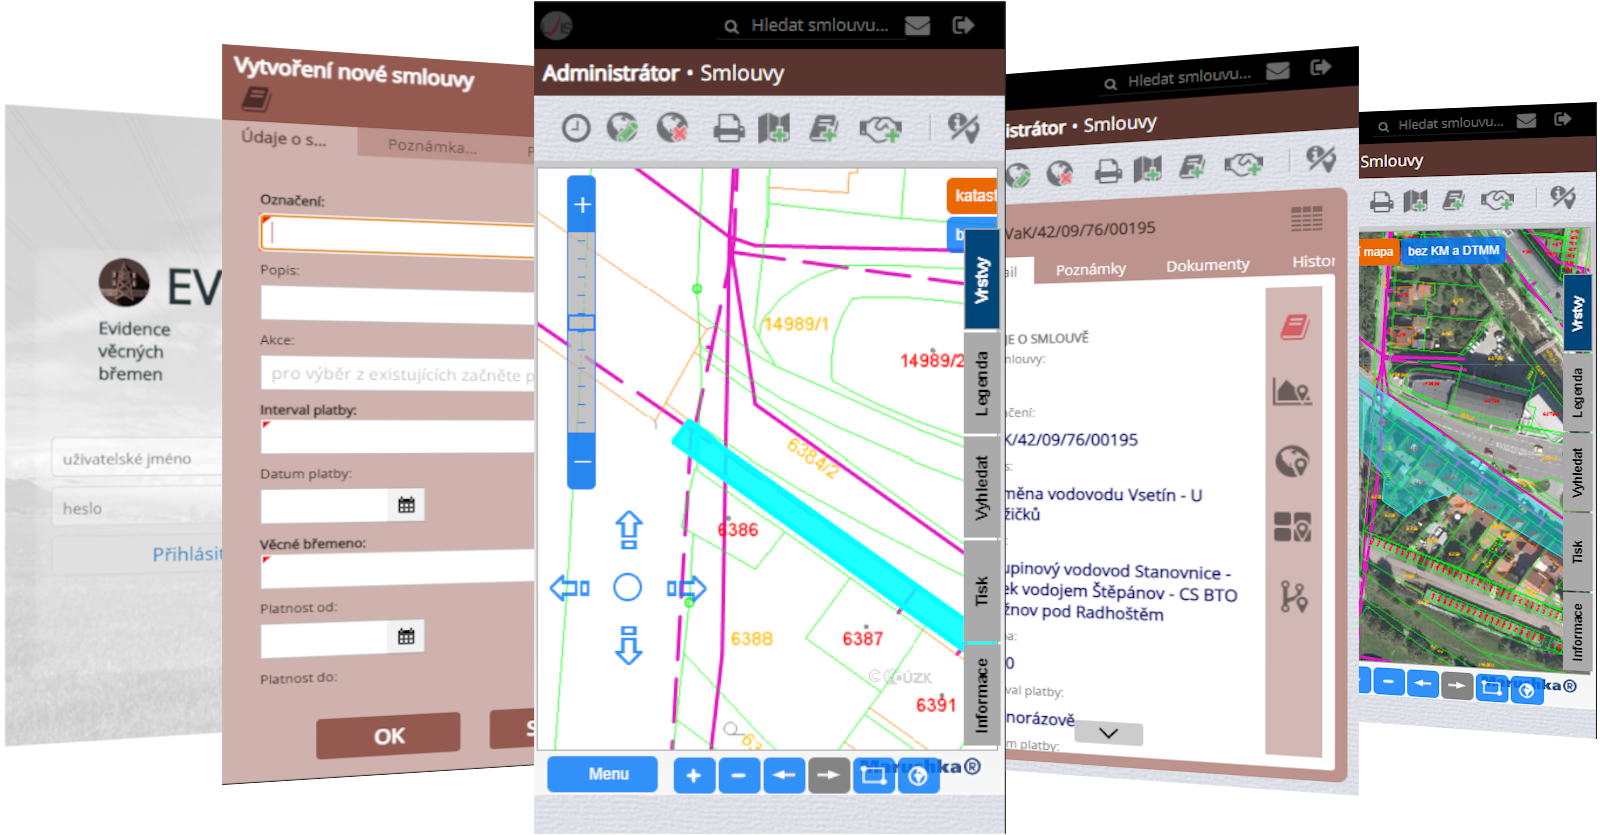This screenshot has width=1600, height=835.
Task: Click the Interval platby field
Action: point(398,437)
